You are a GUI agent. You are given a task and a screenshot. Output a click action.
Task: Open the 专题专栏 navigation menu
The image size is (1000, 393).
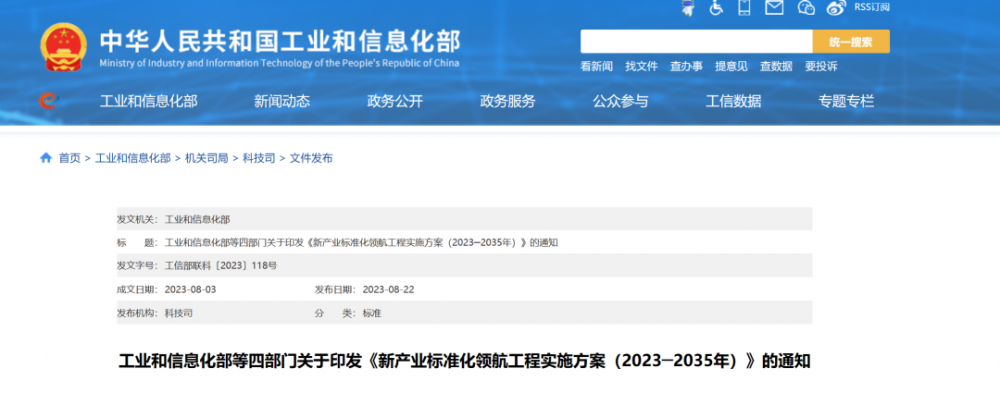tap(846, 101)
